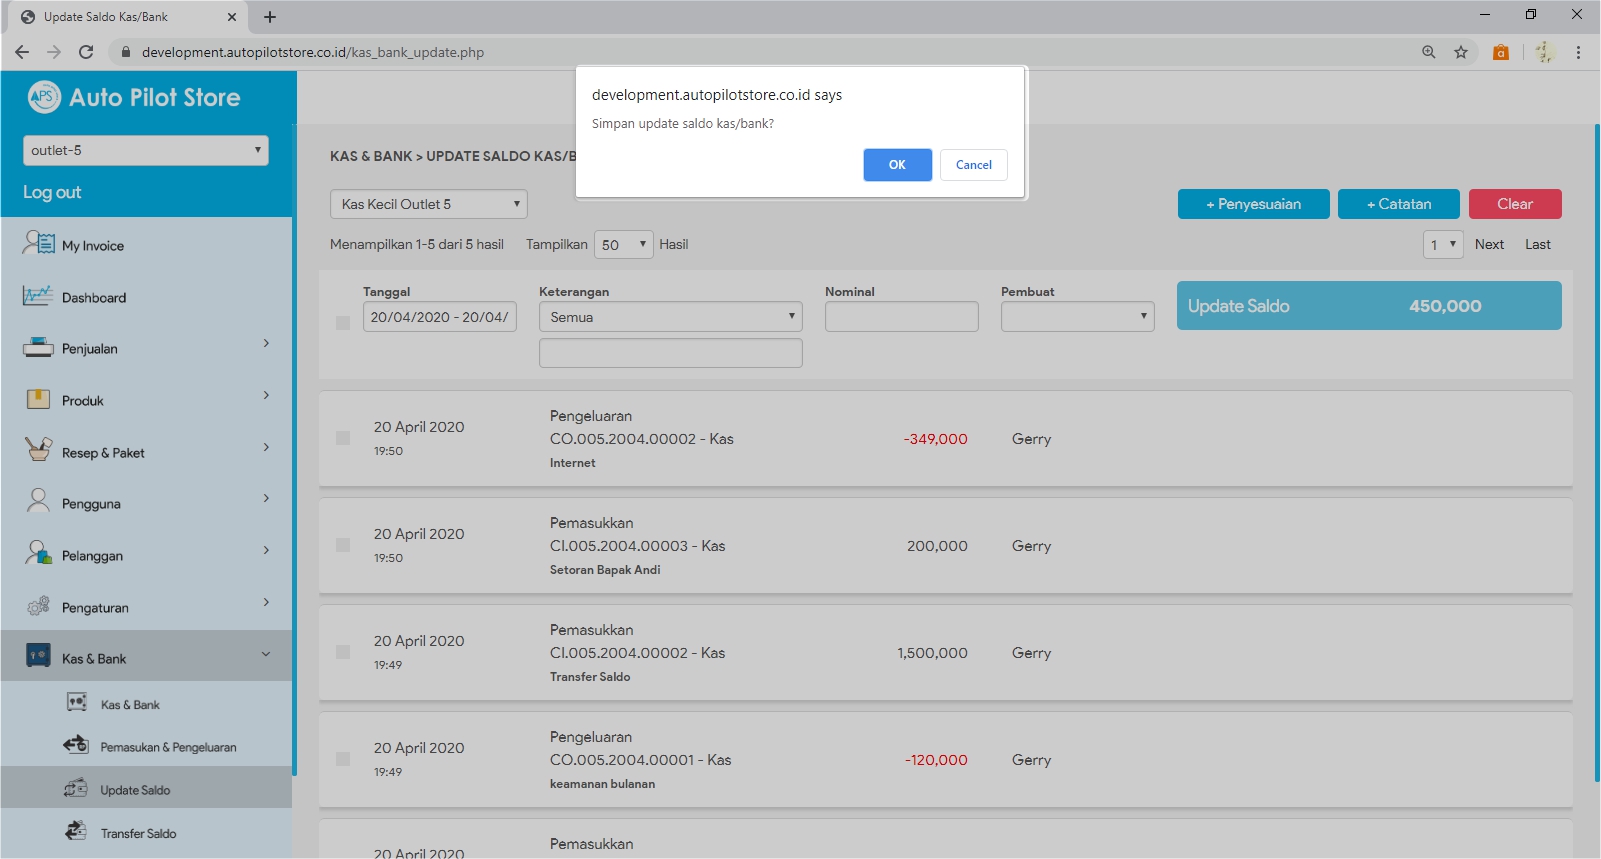Click the vertical scrollbar of the sidebar
Screen dimensions: 1601x859
click(x=294, y=450)
